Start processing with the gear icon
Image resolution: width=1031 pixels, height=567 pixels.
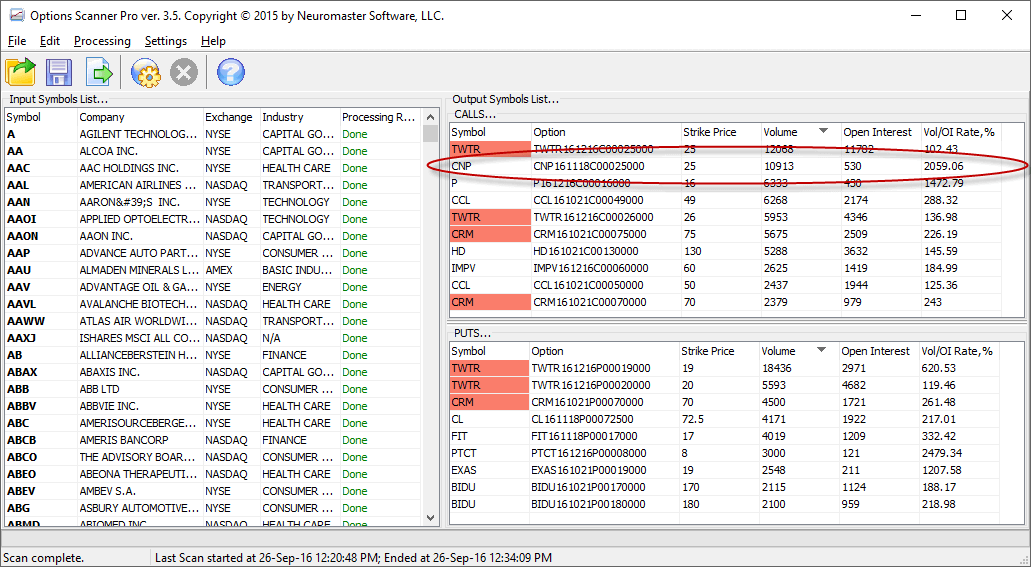click(x=145, y=72)
